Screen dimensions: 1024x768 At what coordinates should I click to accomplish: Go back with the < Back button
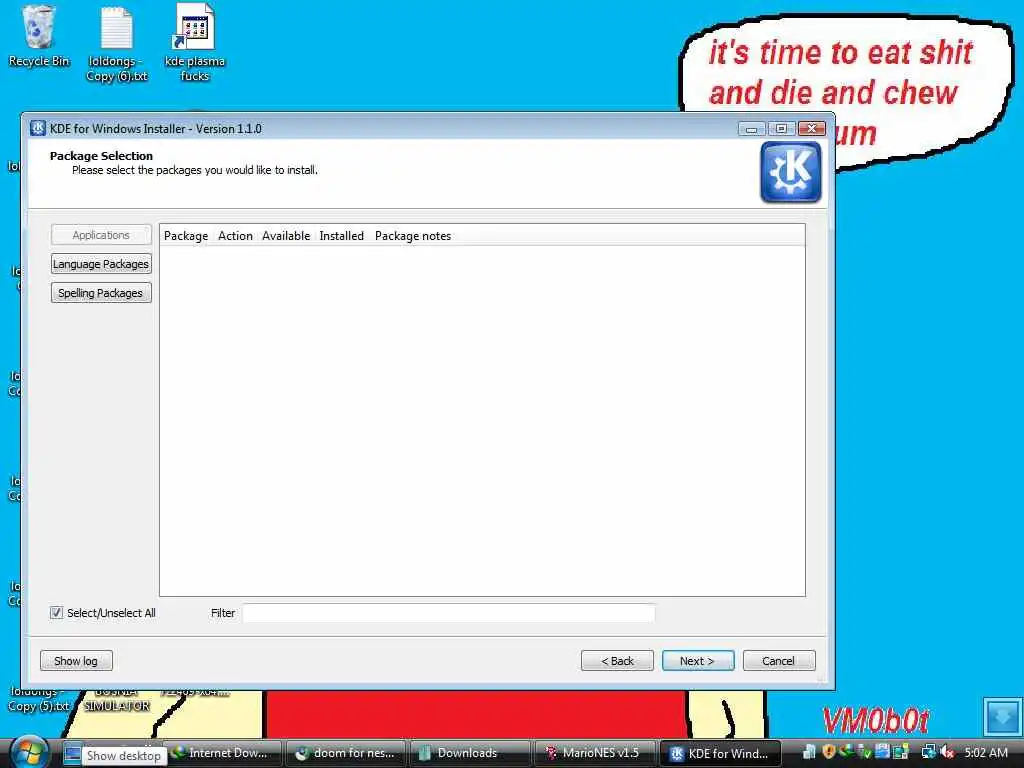click(x=617, y=661)
